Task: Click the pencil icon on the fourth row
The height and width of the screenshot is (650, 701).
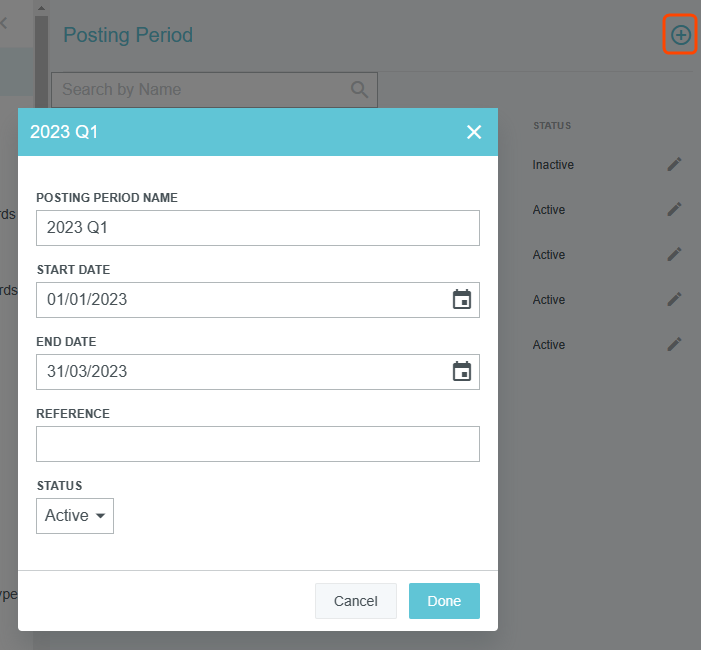Action: 675,299
